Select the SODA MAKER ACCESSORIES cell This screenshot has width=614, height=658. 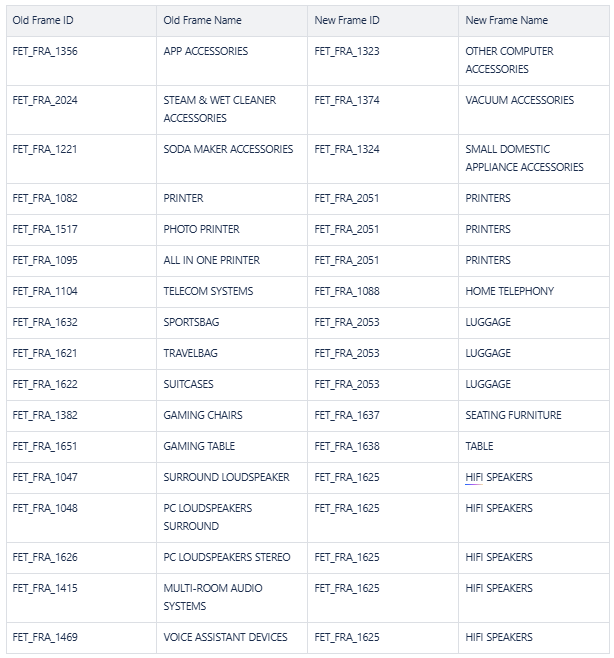[x=228, y=149]
